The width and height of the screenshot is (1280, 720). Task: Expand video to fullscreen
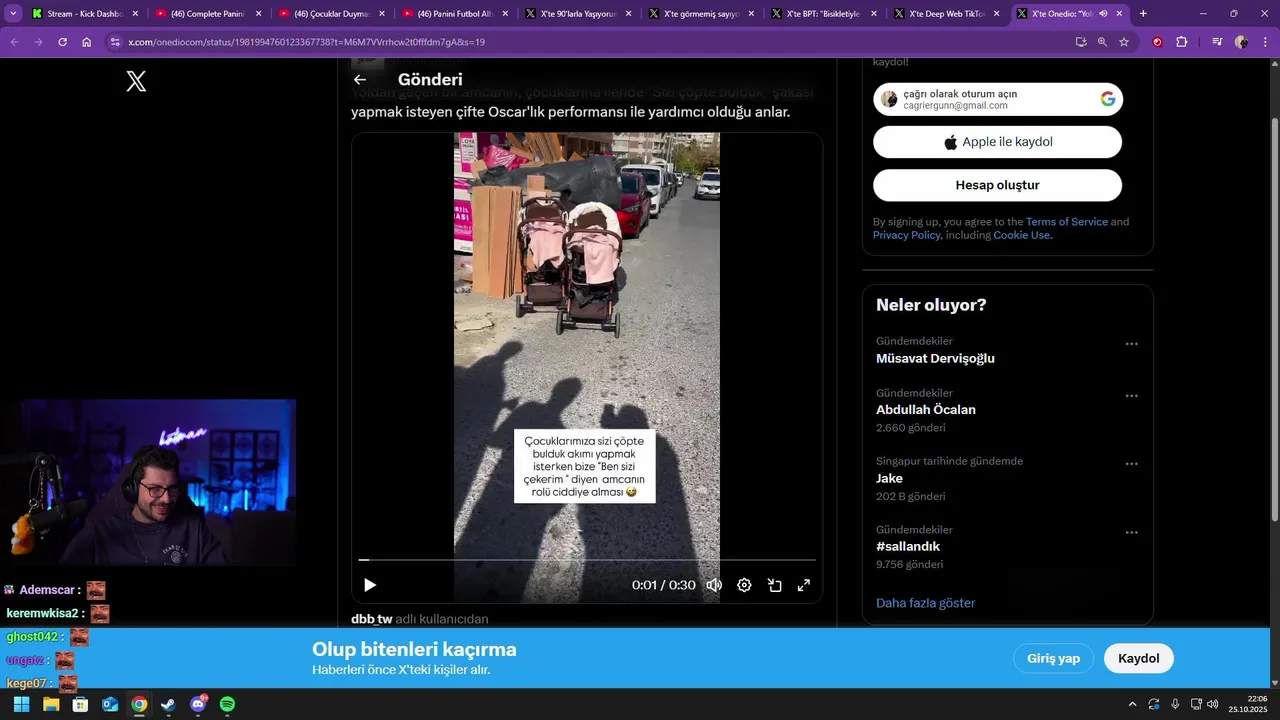point(804,585)
